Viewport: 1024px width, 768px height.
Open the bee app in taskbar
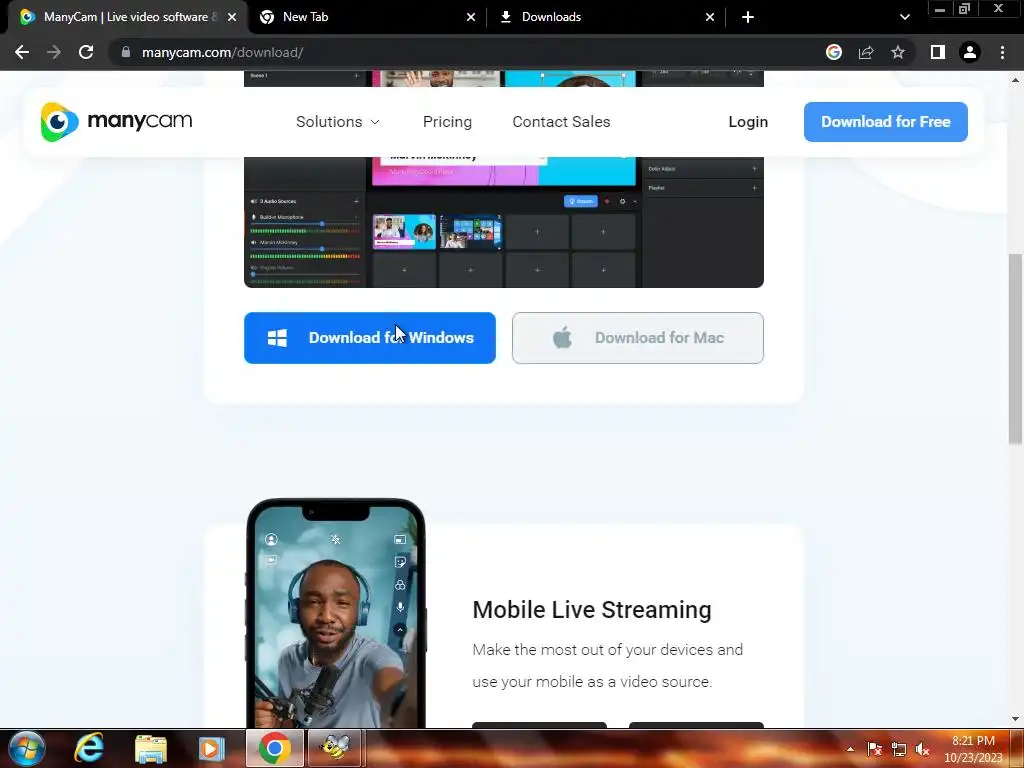point(334,748)
